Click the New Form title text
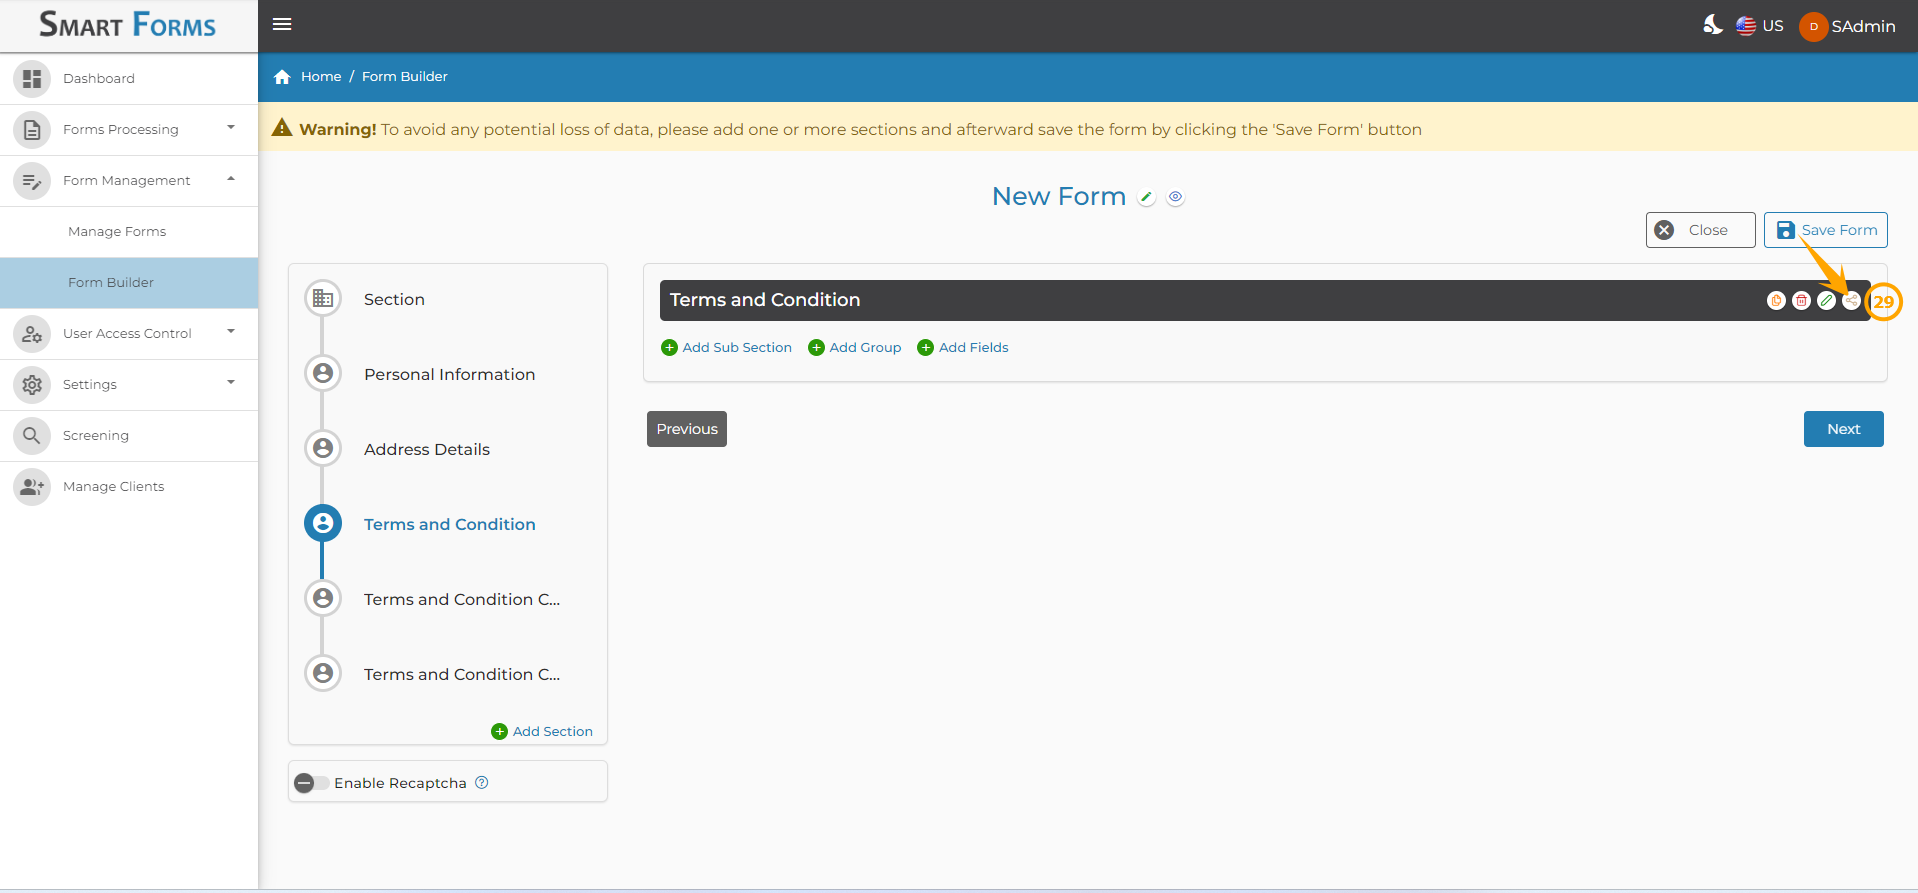The width and height of the screenshot is (1918, 893). coord(1059,197)
